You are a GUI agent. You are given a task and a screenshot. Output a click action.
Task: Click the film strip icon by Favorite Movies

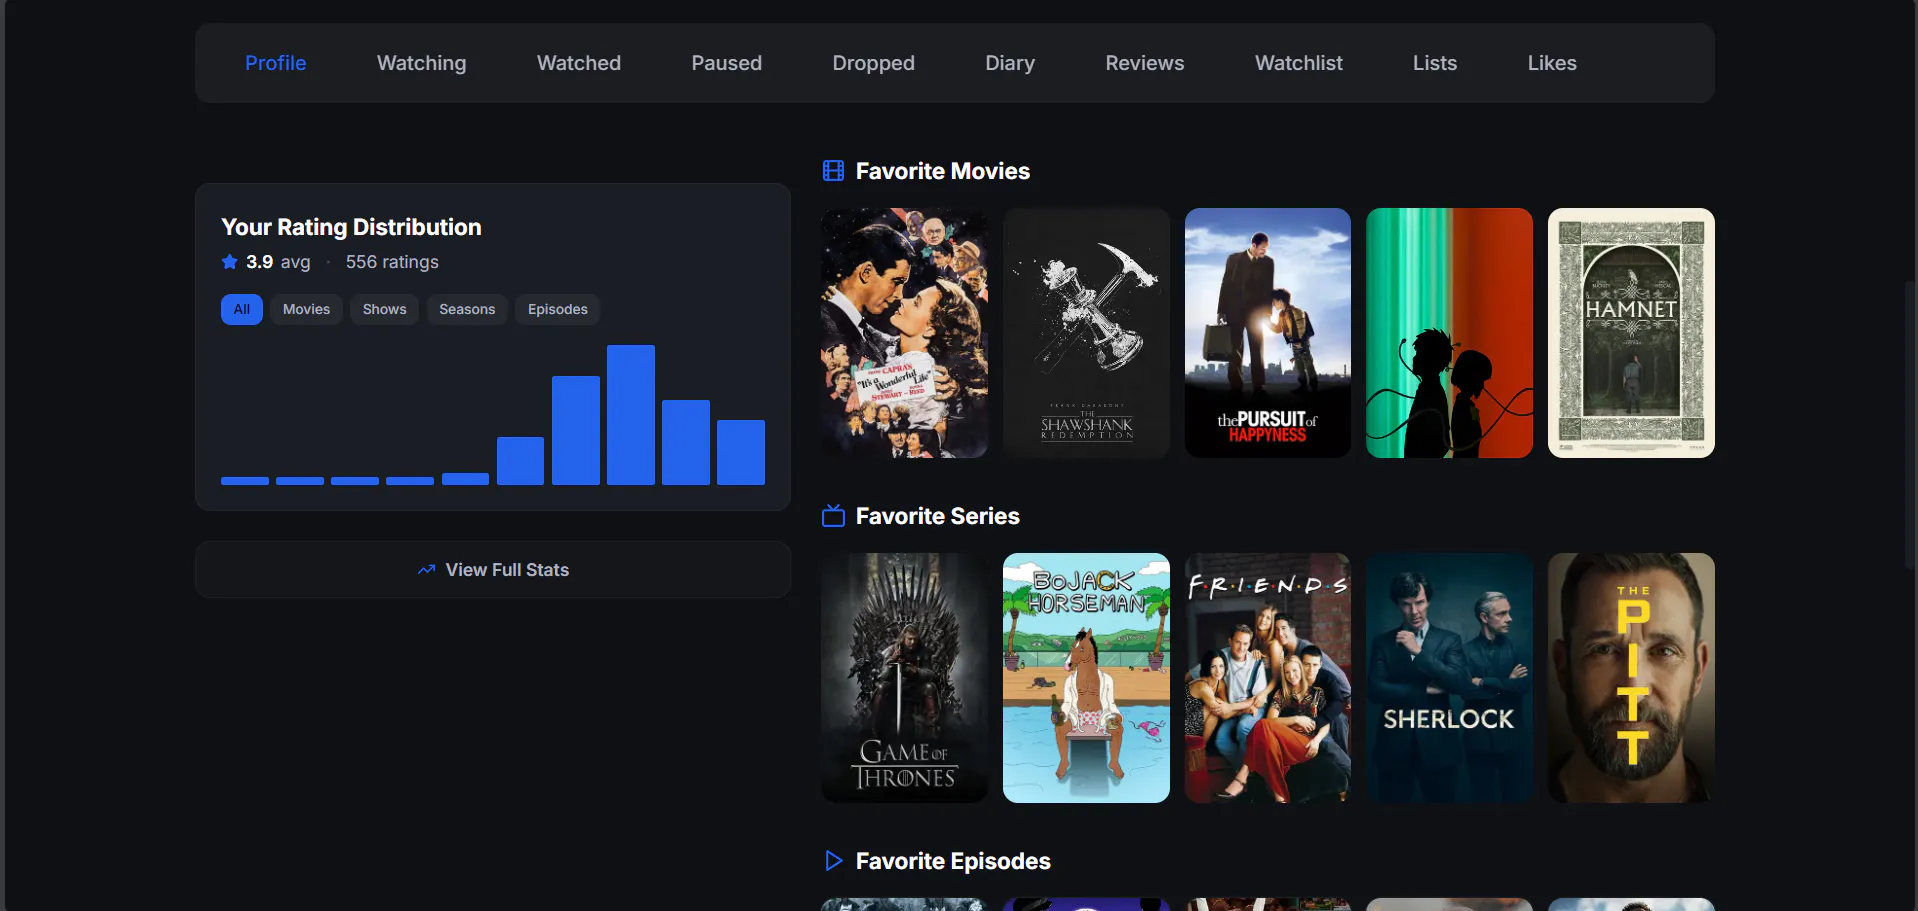[x=833, y=171]
